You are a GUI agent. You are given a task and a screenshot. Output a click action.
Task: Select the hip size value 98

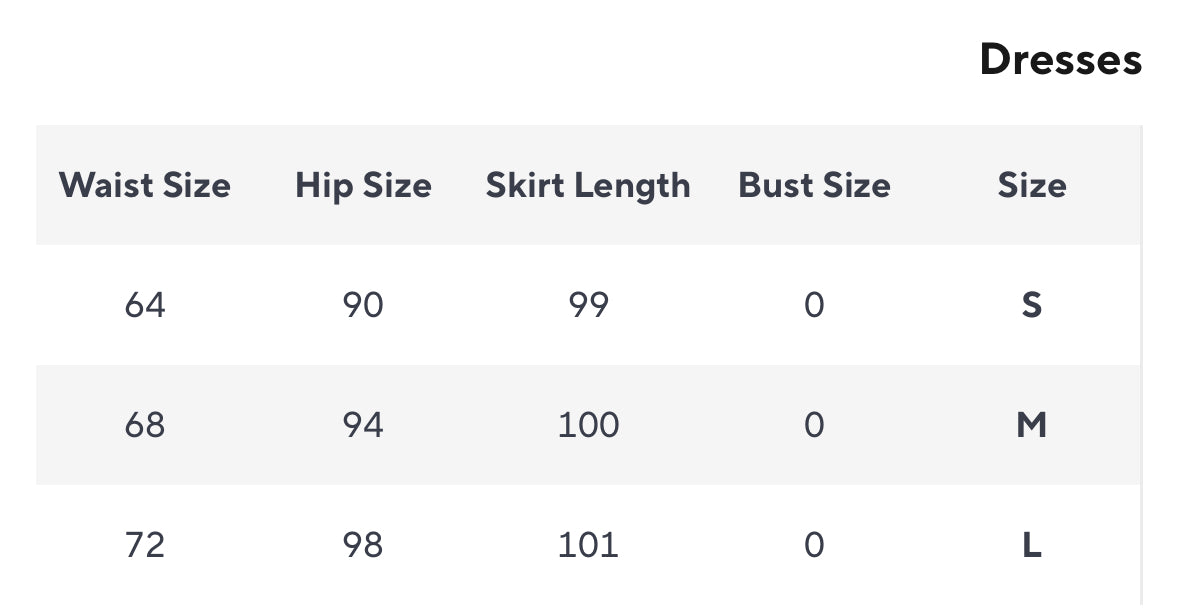[x=363, y=545]
